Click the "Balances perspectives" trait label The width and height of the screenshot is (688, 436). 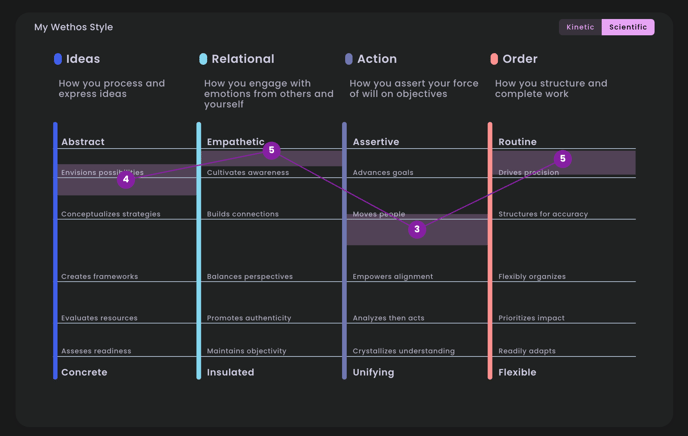point(250,277)
